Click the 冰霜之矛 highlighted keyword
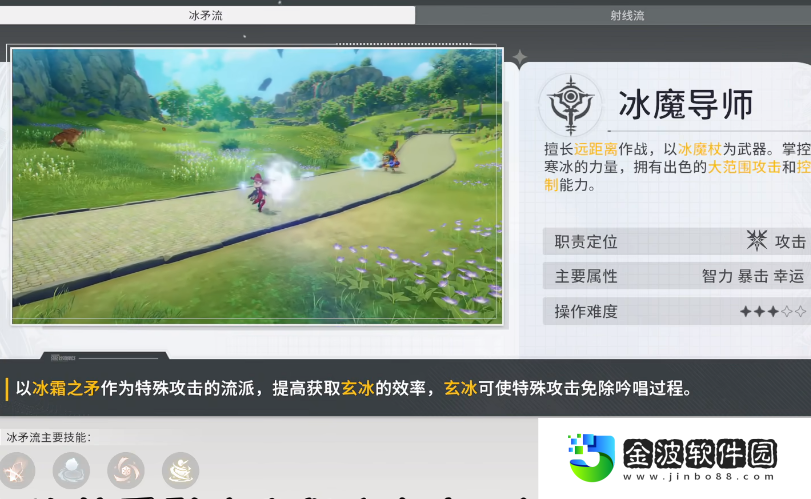This screenshot has height=499, width=811. pos(66,388)
